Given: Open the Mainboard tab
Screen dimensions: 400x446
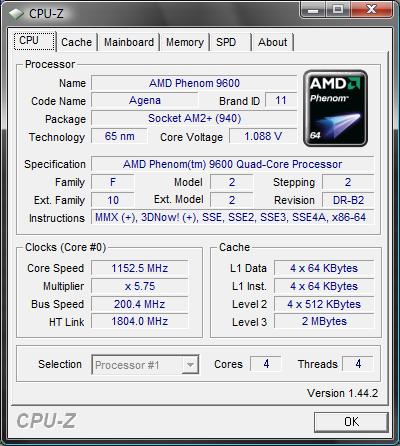Looking at the screenshot, I should pyautogui.click(x=129, y=42).
